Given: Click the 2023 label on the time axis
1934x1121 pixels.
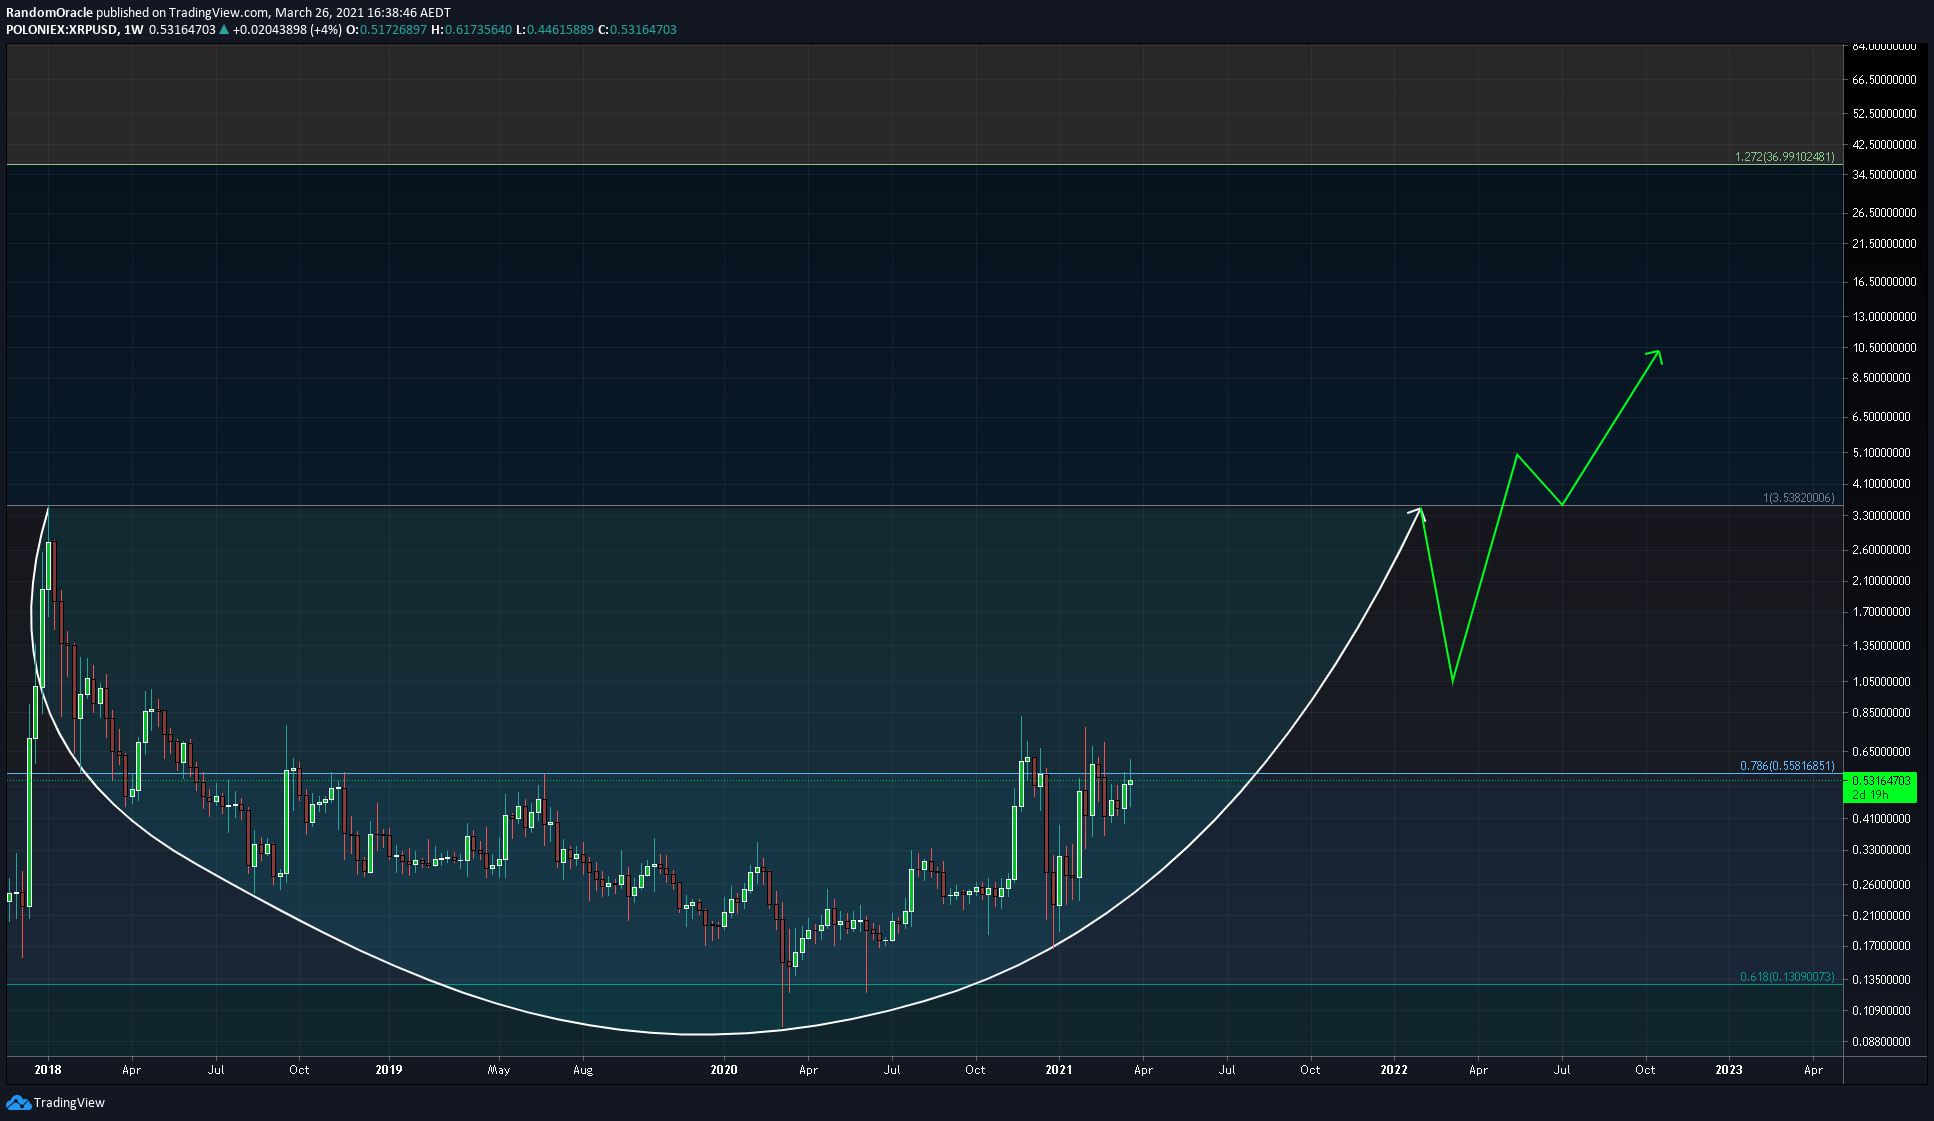Looking at the screenshot, I should tap(1729, 1070).
